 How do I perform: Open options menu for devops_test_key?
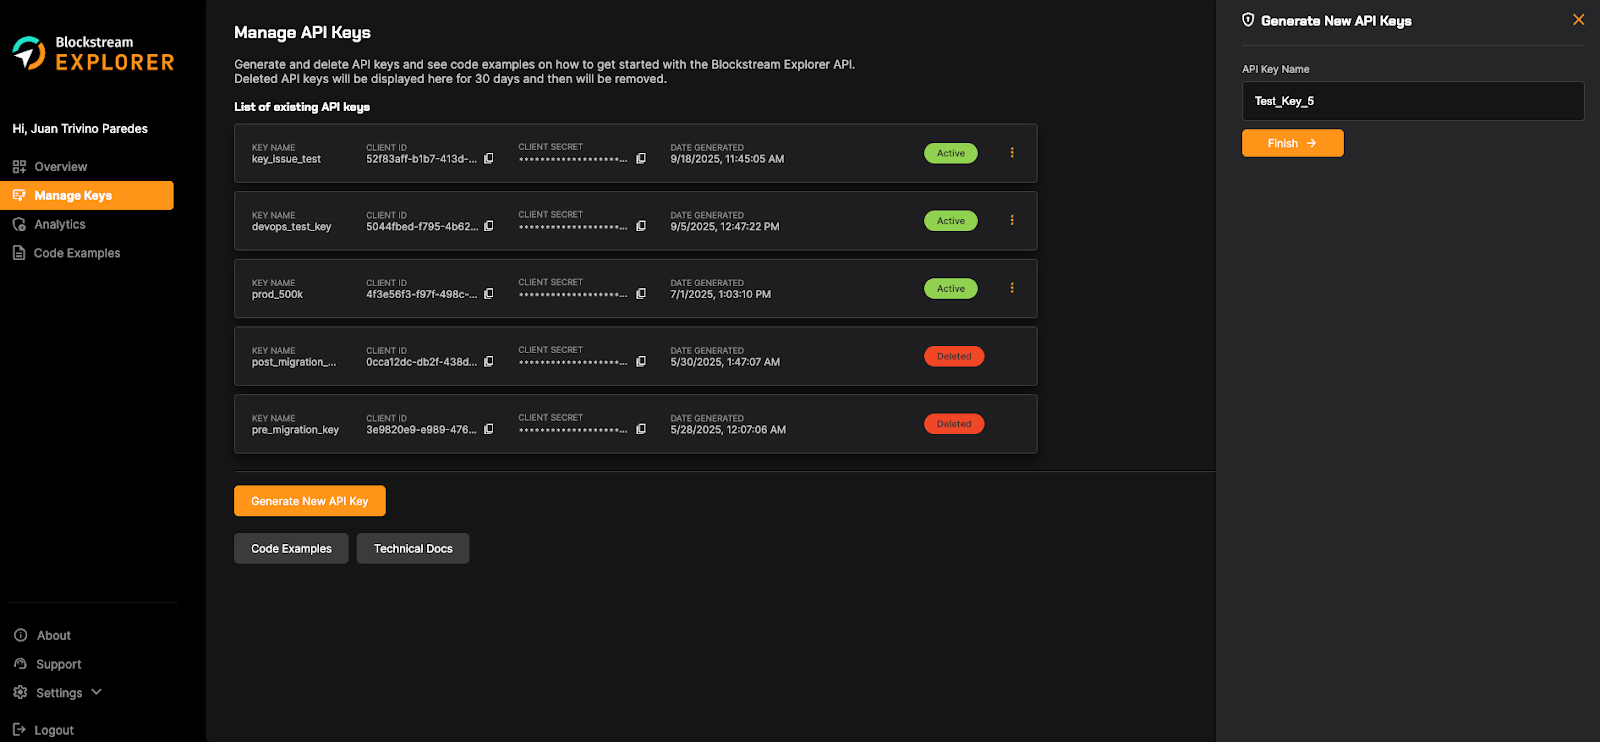click(x=1012, y=220)
